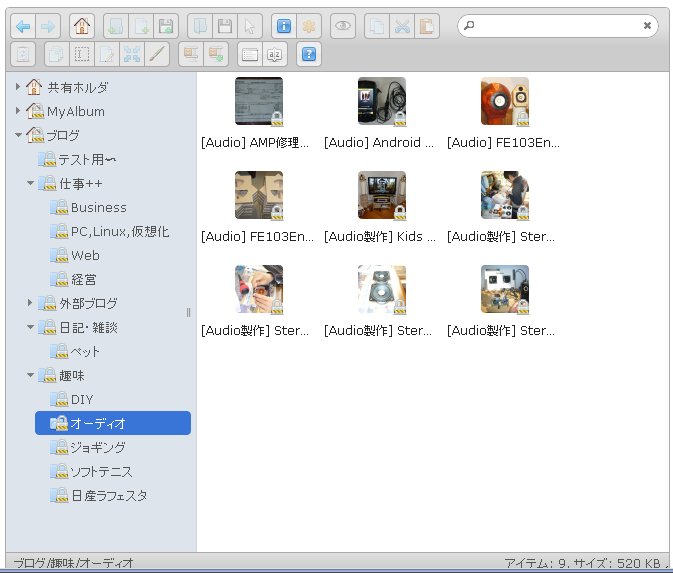Collapse the 仕事++ folder tree

point(30,183)
